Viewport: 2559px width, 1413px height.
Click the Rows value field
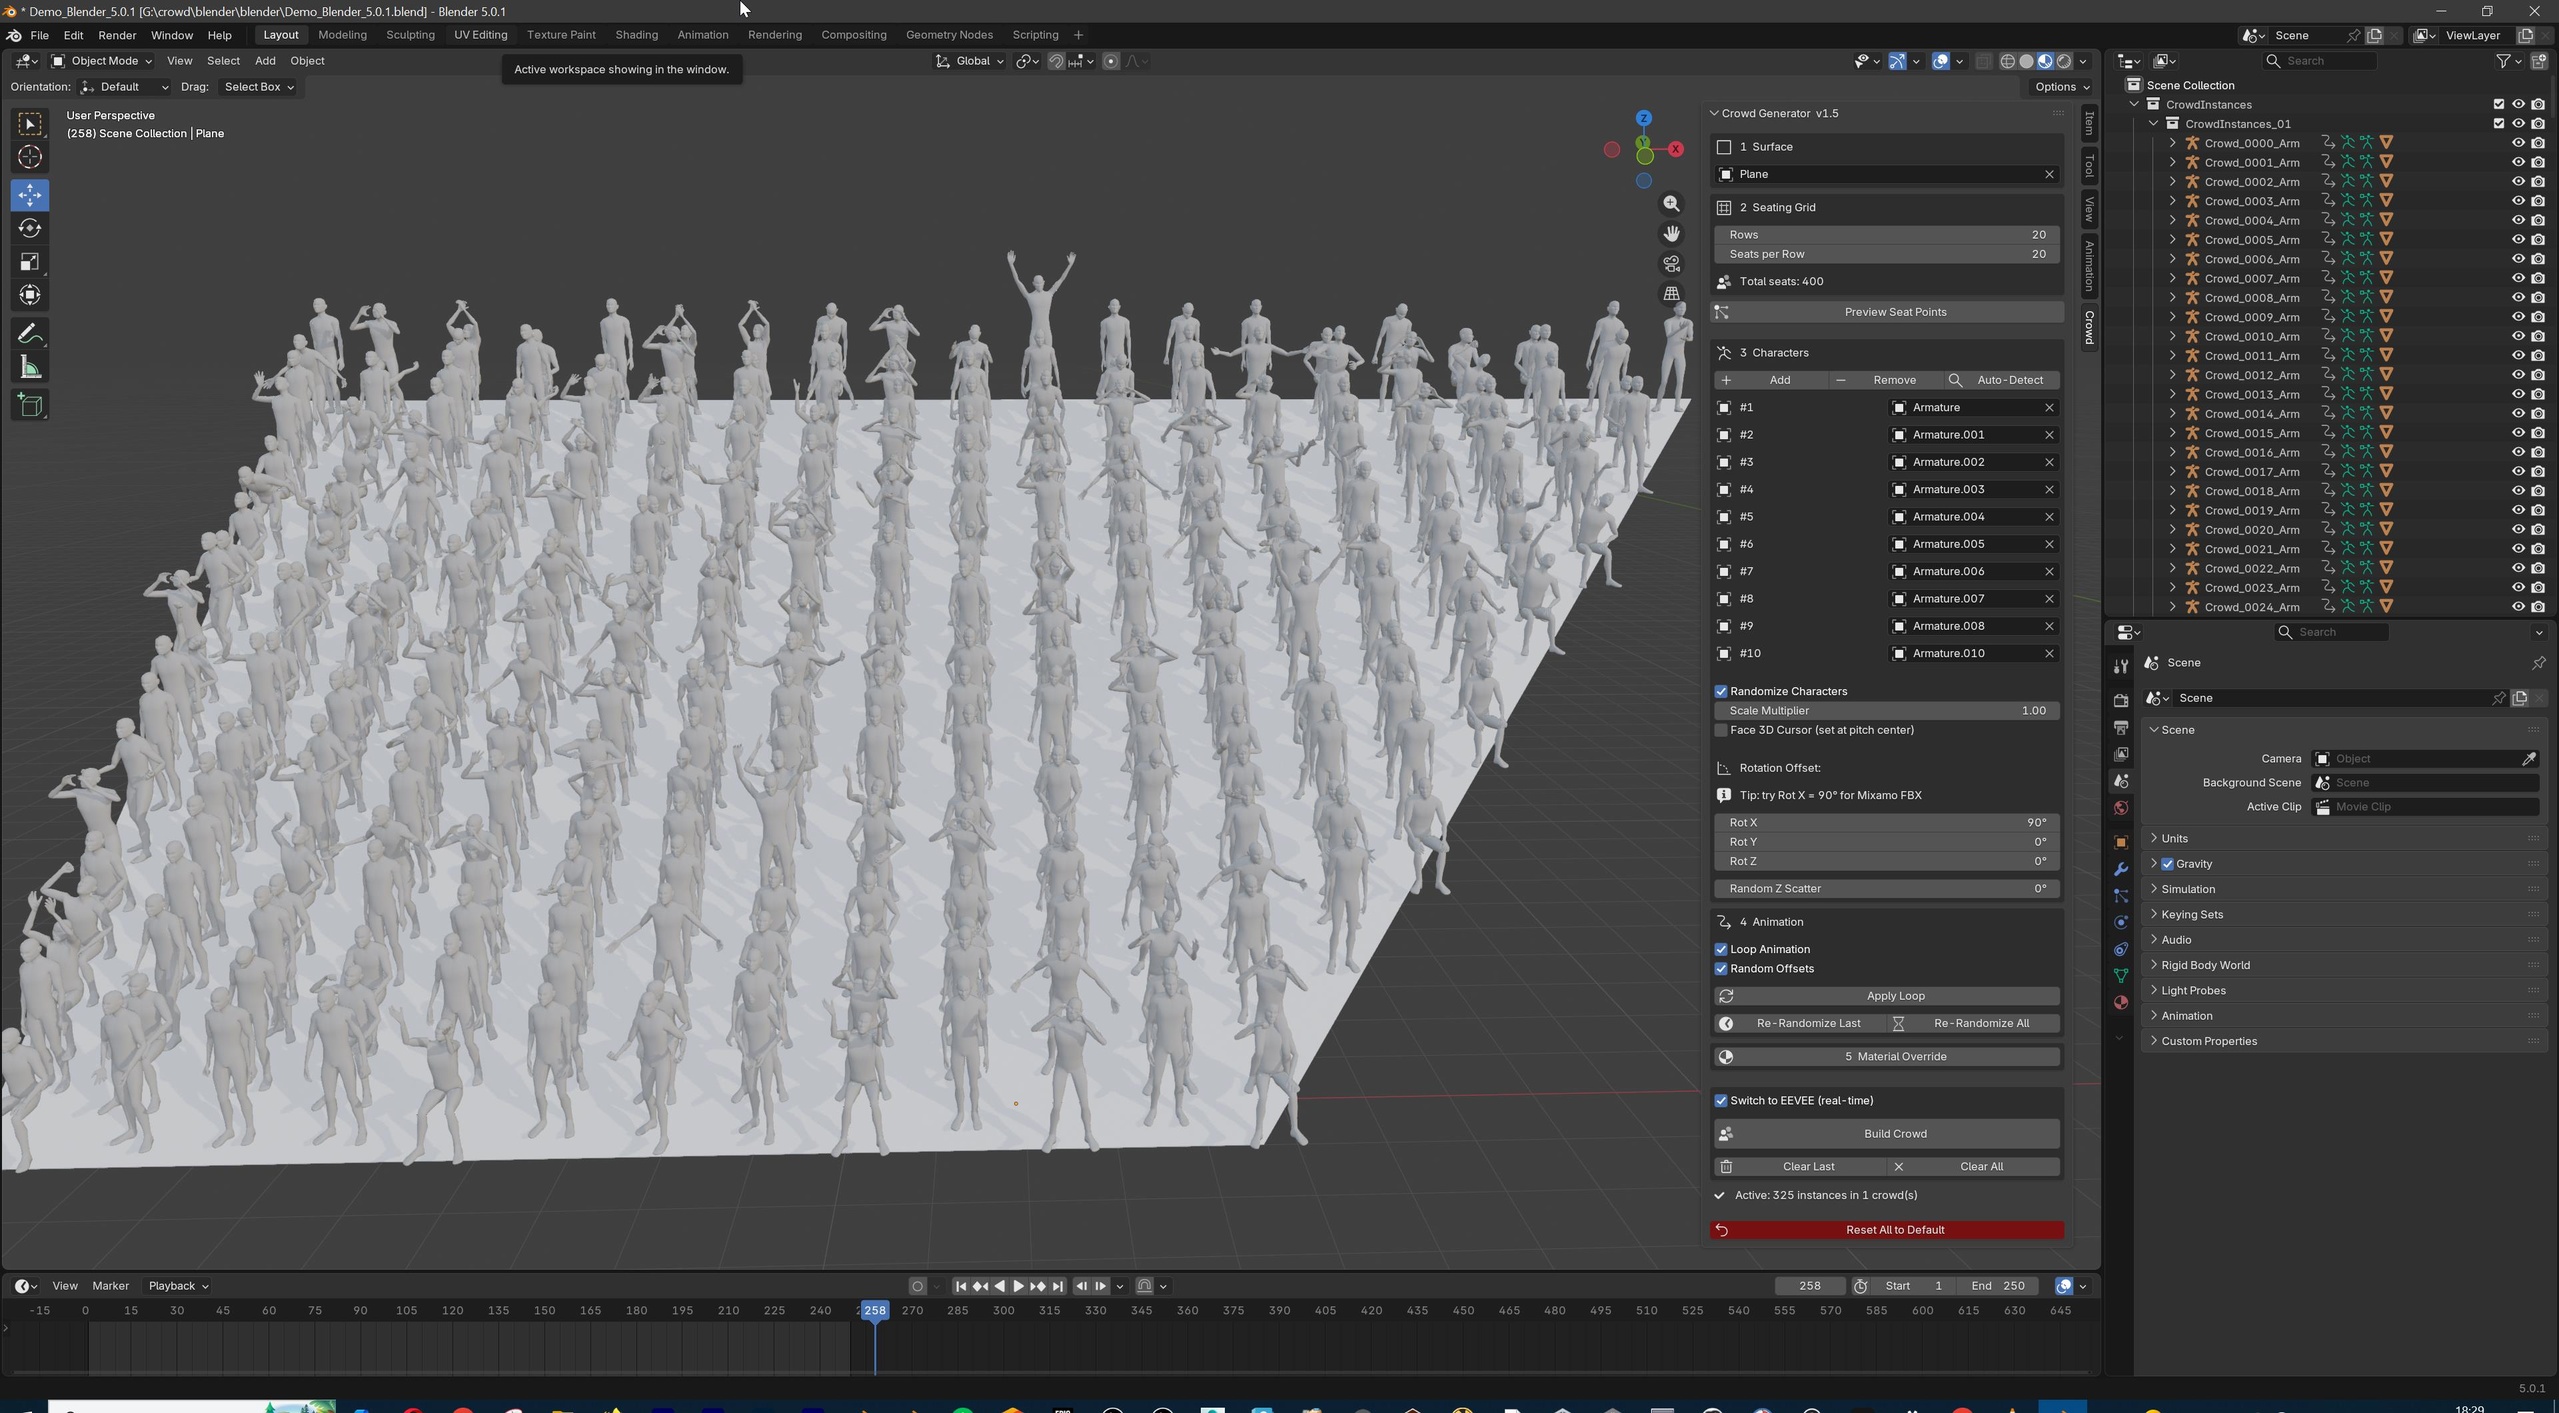[1886, 235]
